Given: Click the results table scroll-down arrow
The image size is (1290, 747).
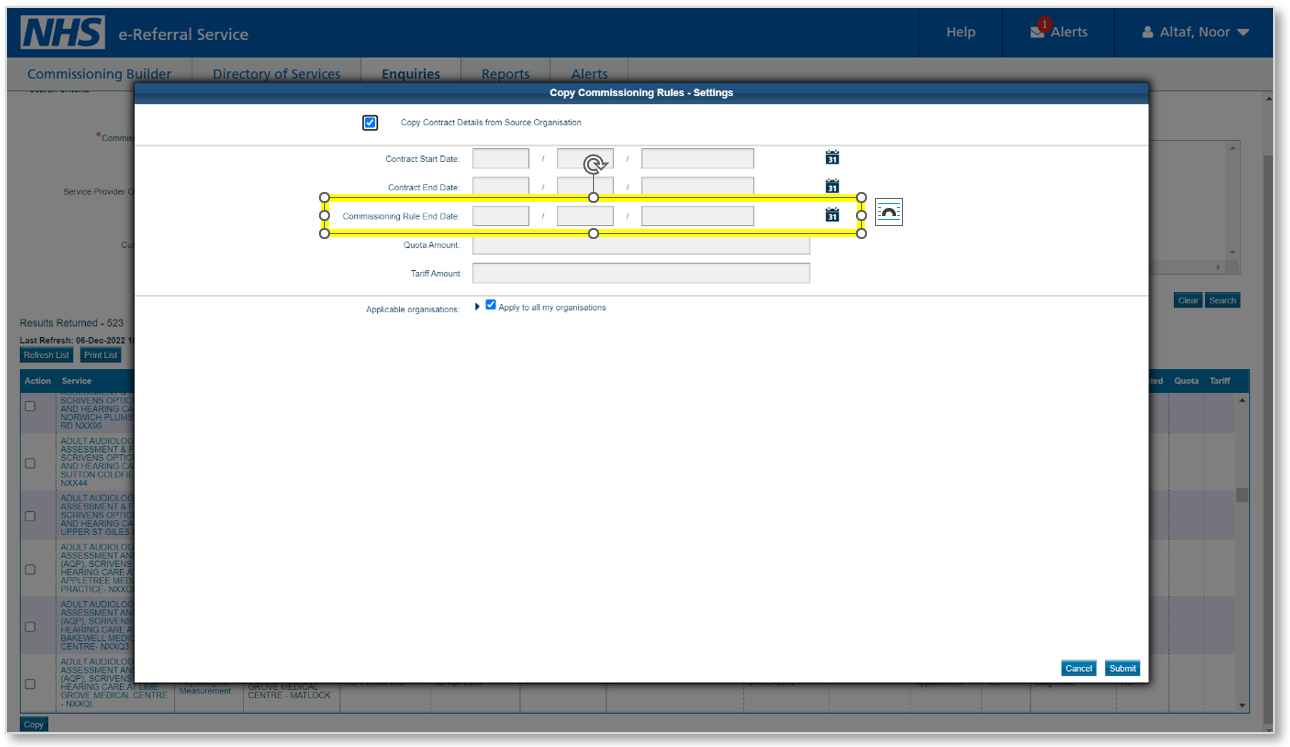Looking at the screenshot, I should (x=1242, y=706).
